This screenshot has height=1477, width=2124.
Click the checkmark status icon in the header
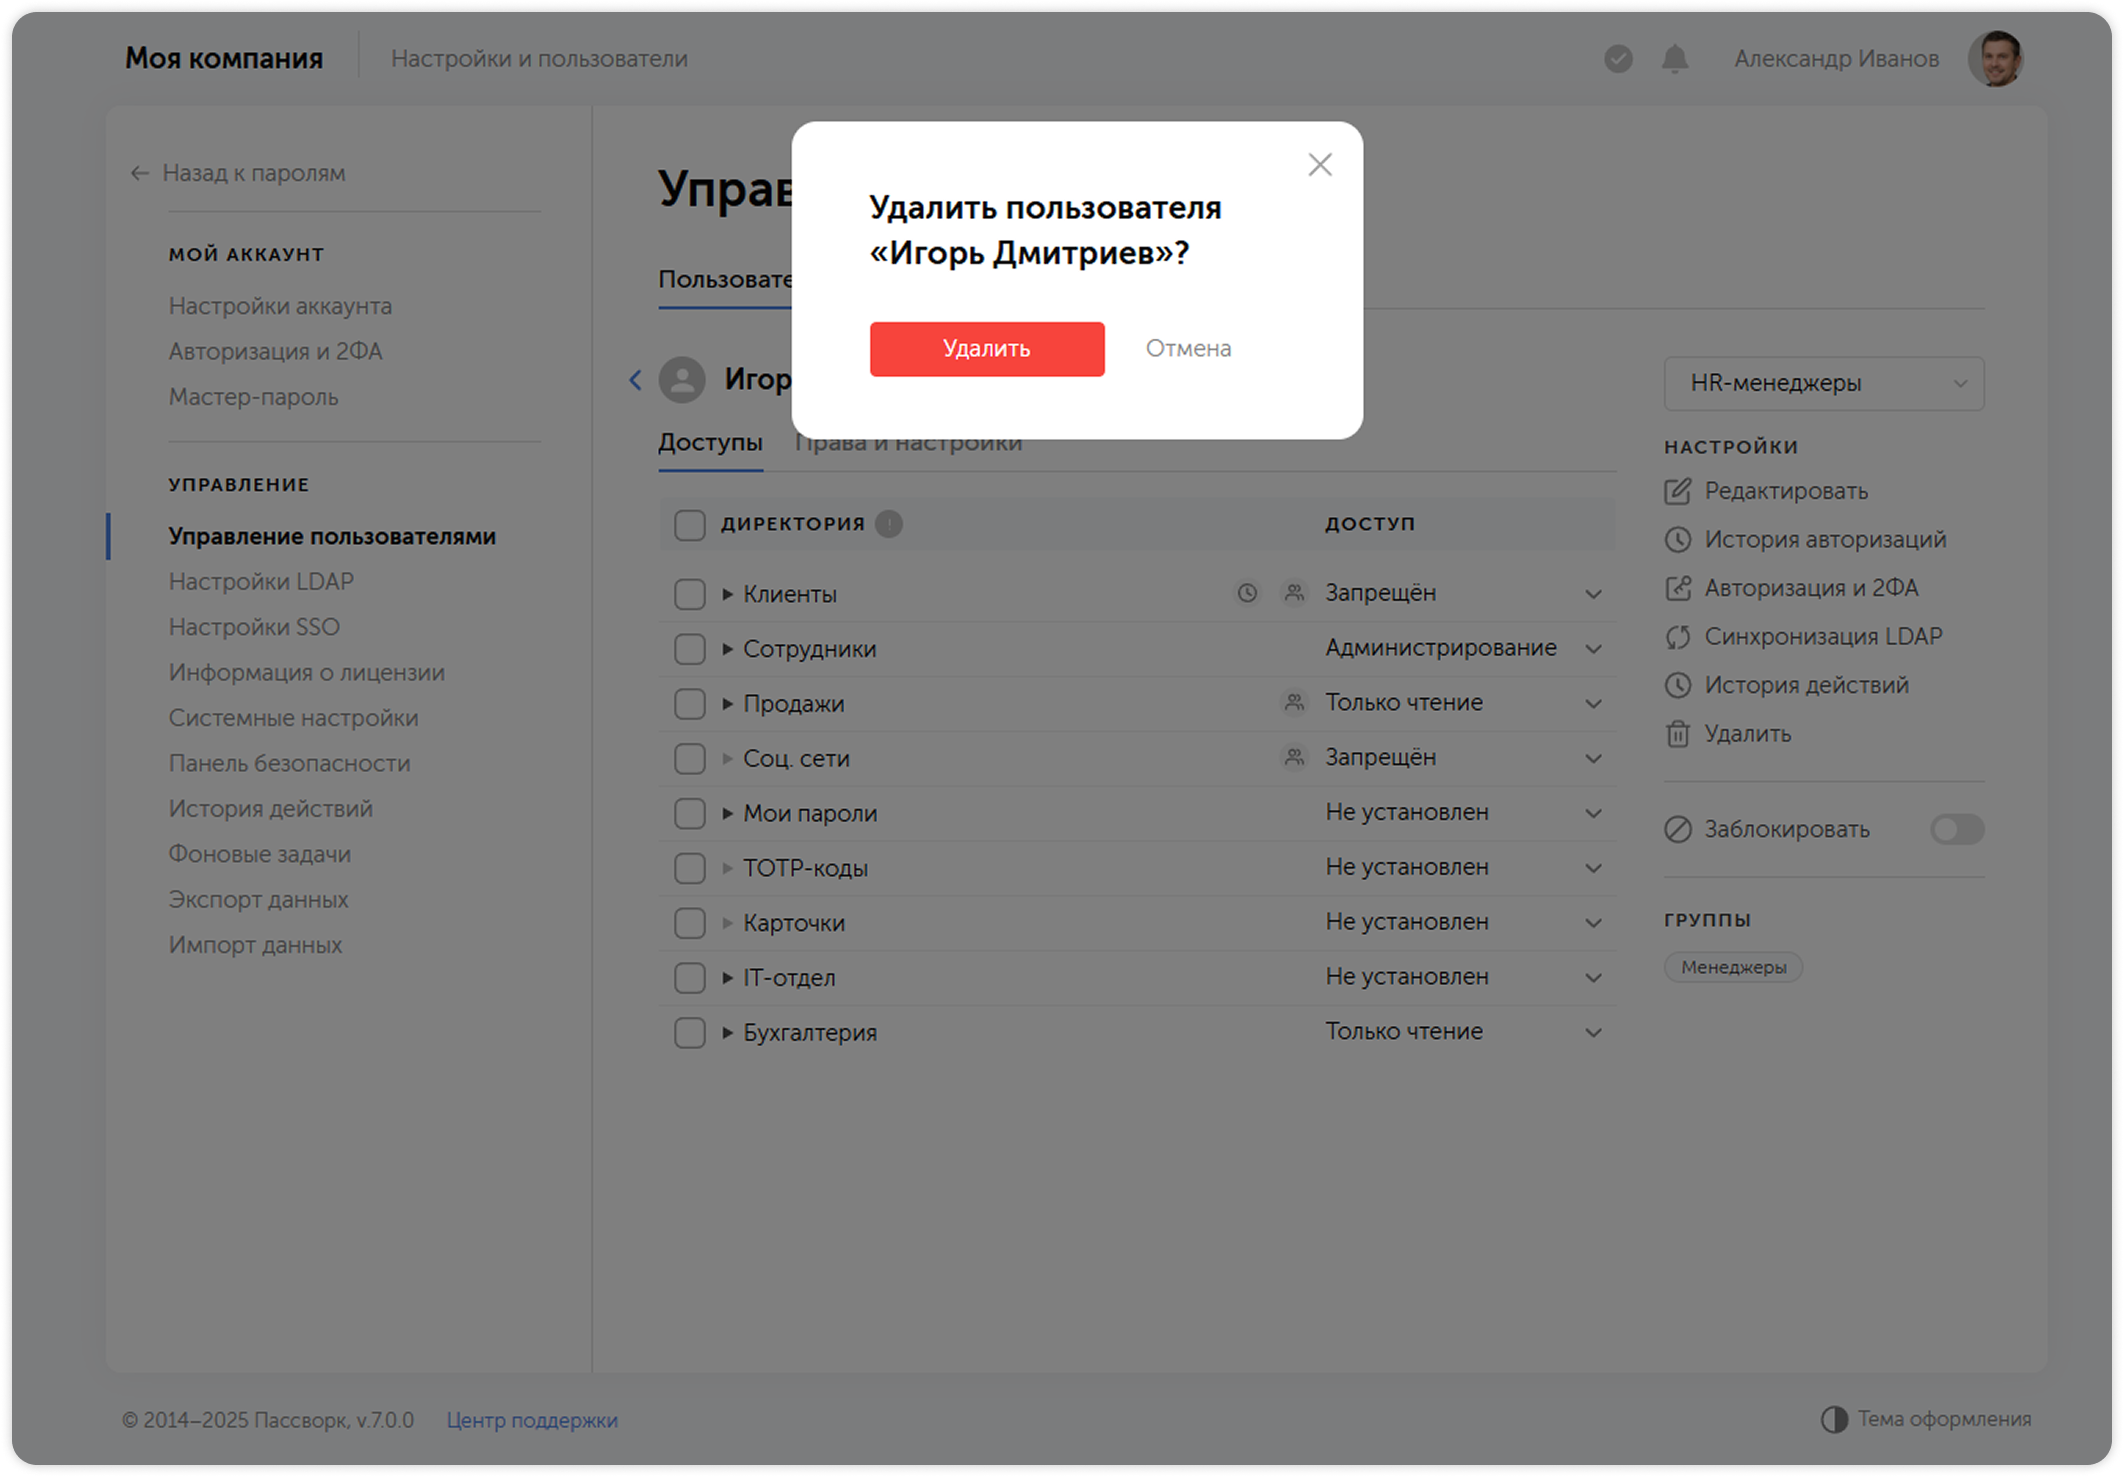[x=1617, y=59]
